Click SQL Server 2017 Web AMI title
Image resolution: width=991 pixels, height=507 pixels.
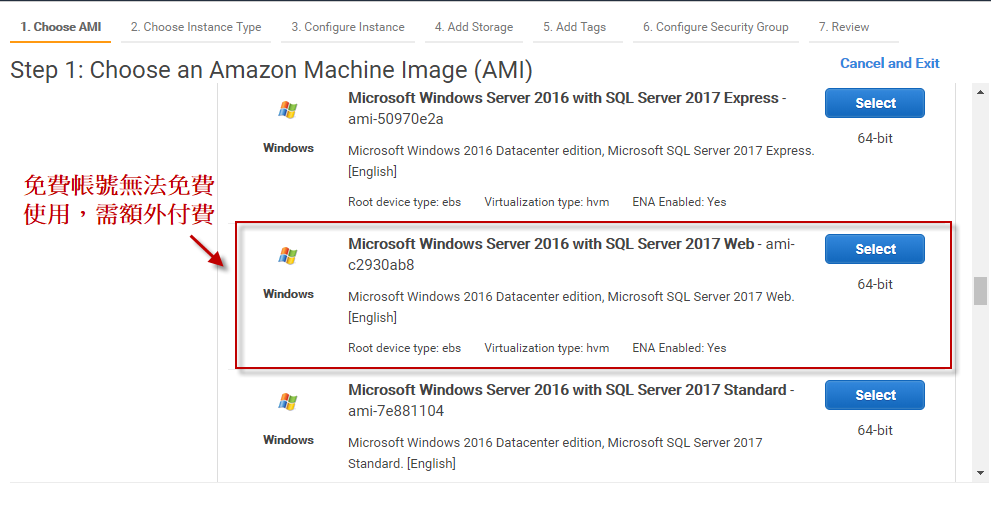coord(551,244)
